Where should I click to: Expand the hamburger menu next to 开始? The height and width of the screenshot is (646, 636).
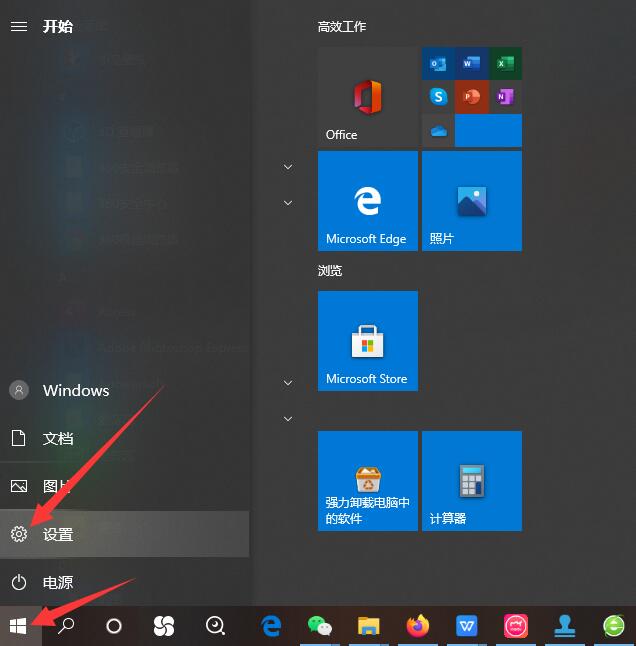[x=19, y=27]
